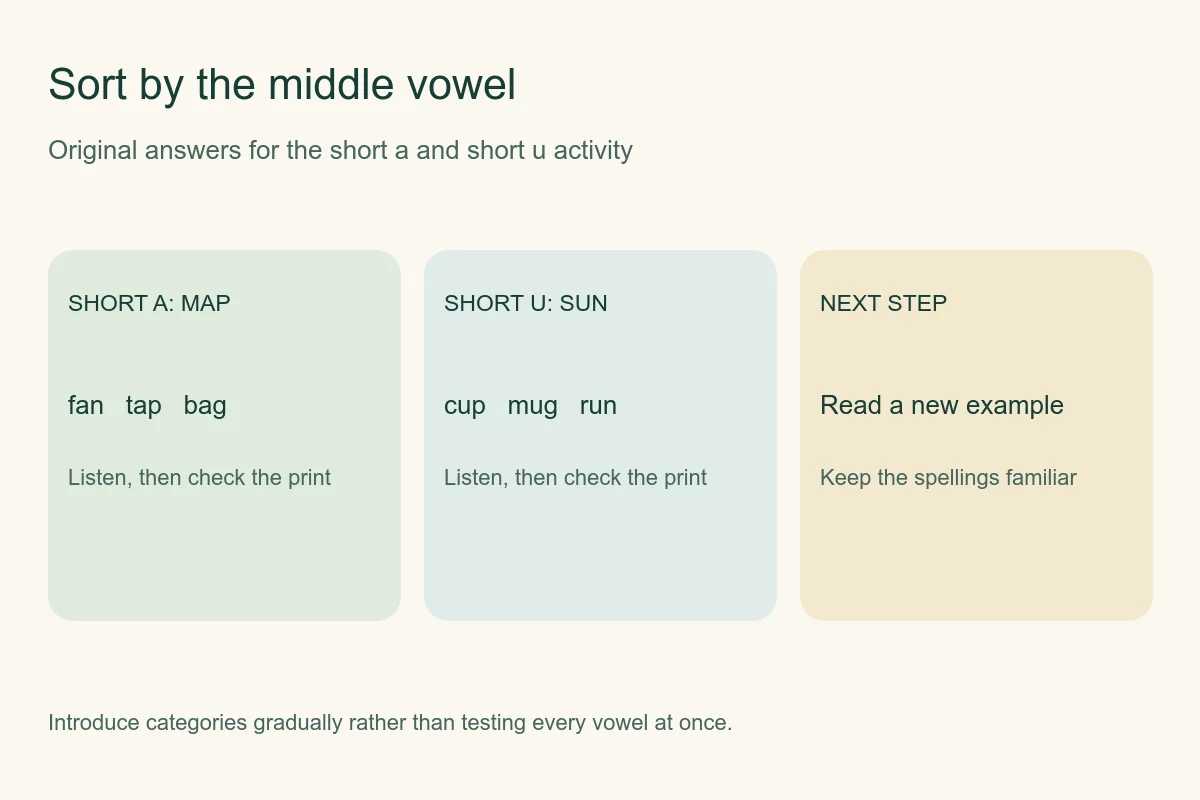Click the 'Original answers' subtitle text
The height and width of the screenshot is (800, 1200).
pyautogui.click(x=340, y=150)
